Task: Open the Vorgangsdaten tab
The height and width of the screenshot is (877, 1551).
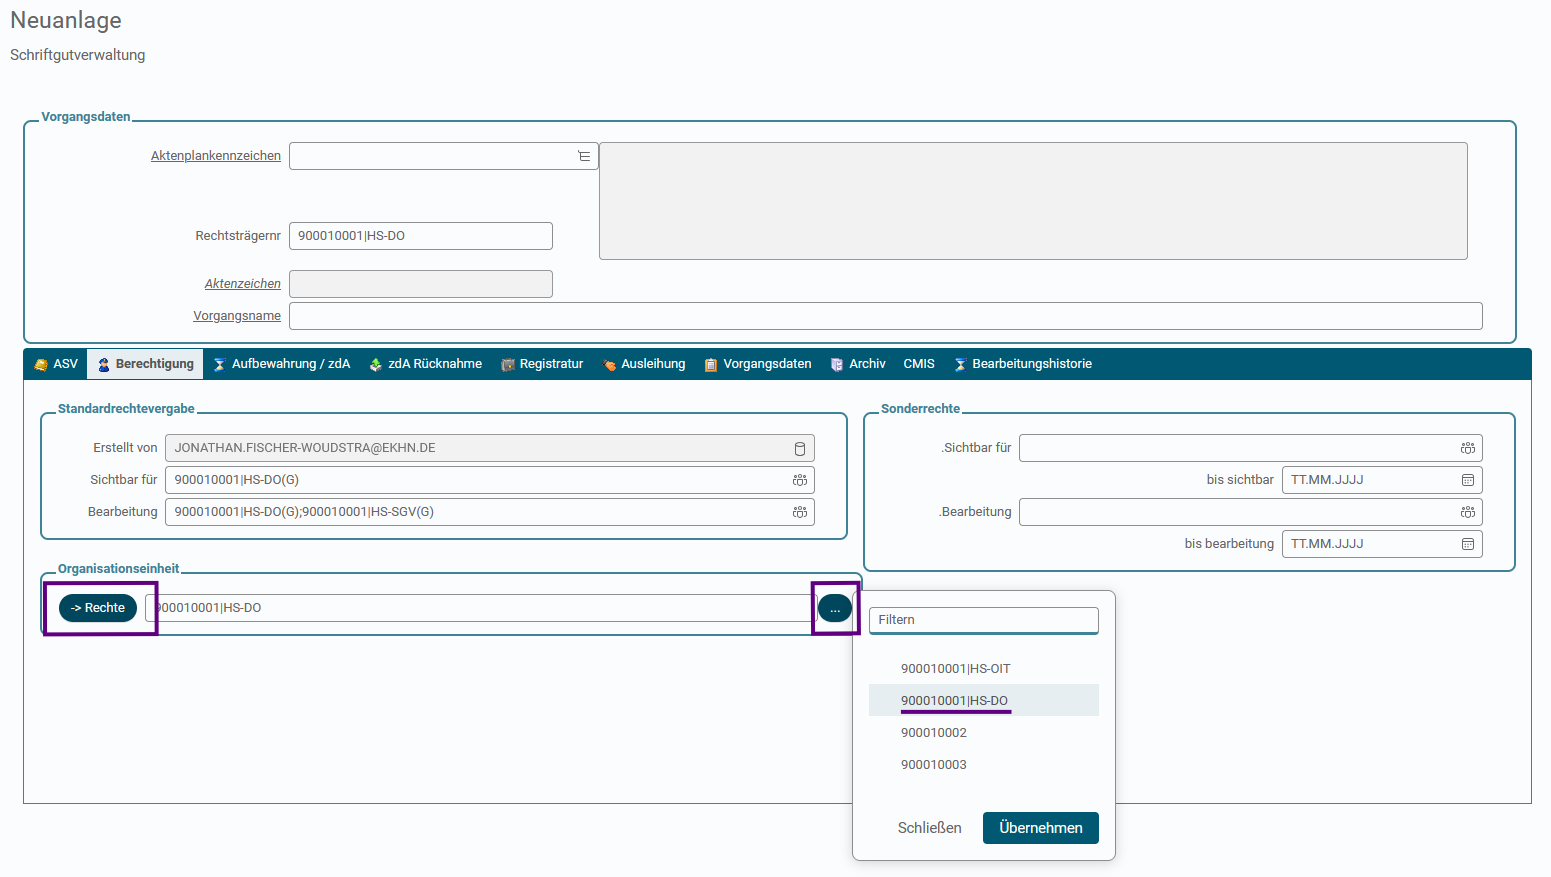Action: pyautogui.click(x=758, y=364)
